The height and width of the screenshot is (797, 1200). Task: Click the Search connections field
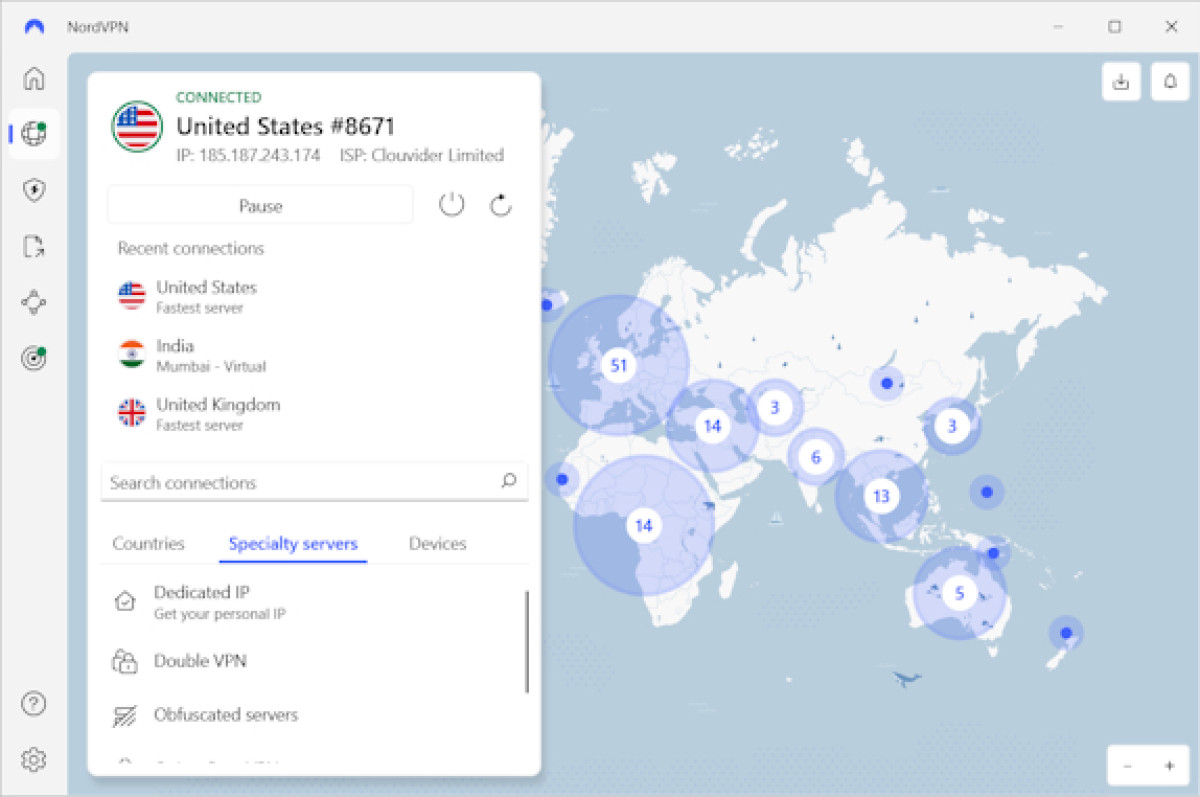pos(314,482)
